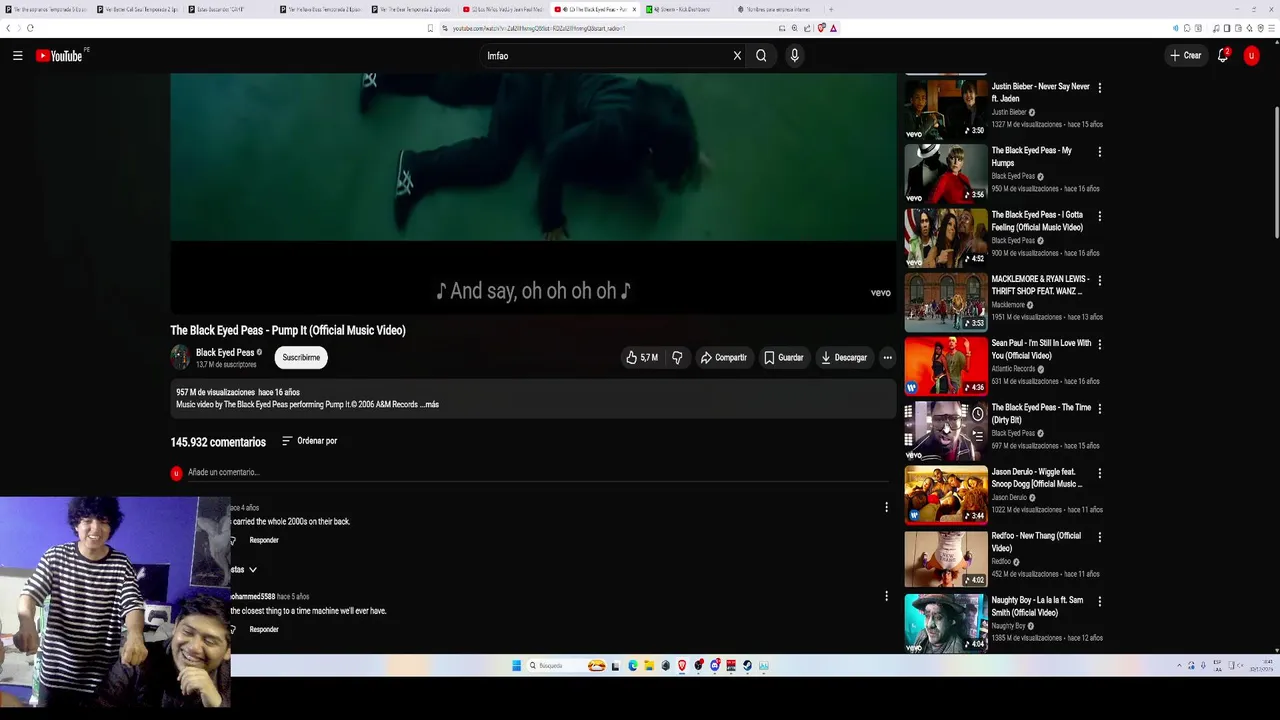Open Justin Bieber Never Say Never thumbnail
The width and height of the screenshot is (1280, 720).
click(x=945, y=108)
